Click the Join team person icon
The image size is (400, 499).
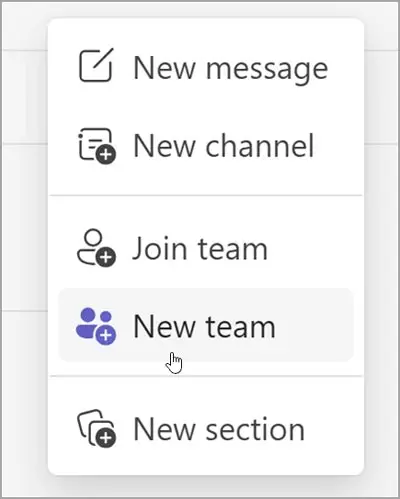[x=96, y=248]
